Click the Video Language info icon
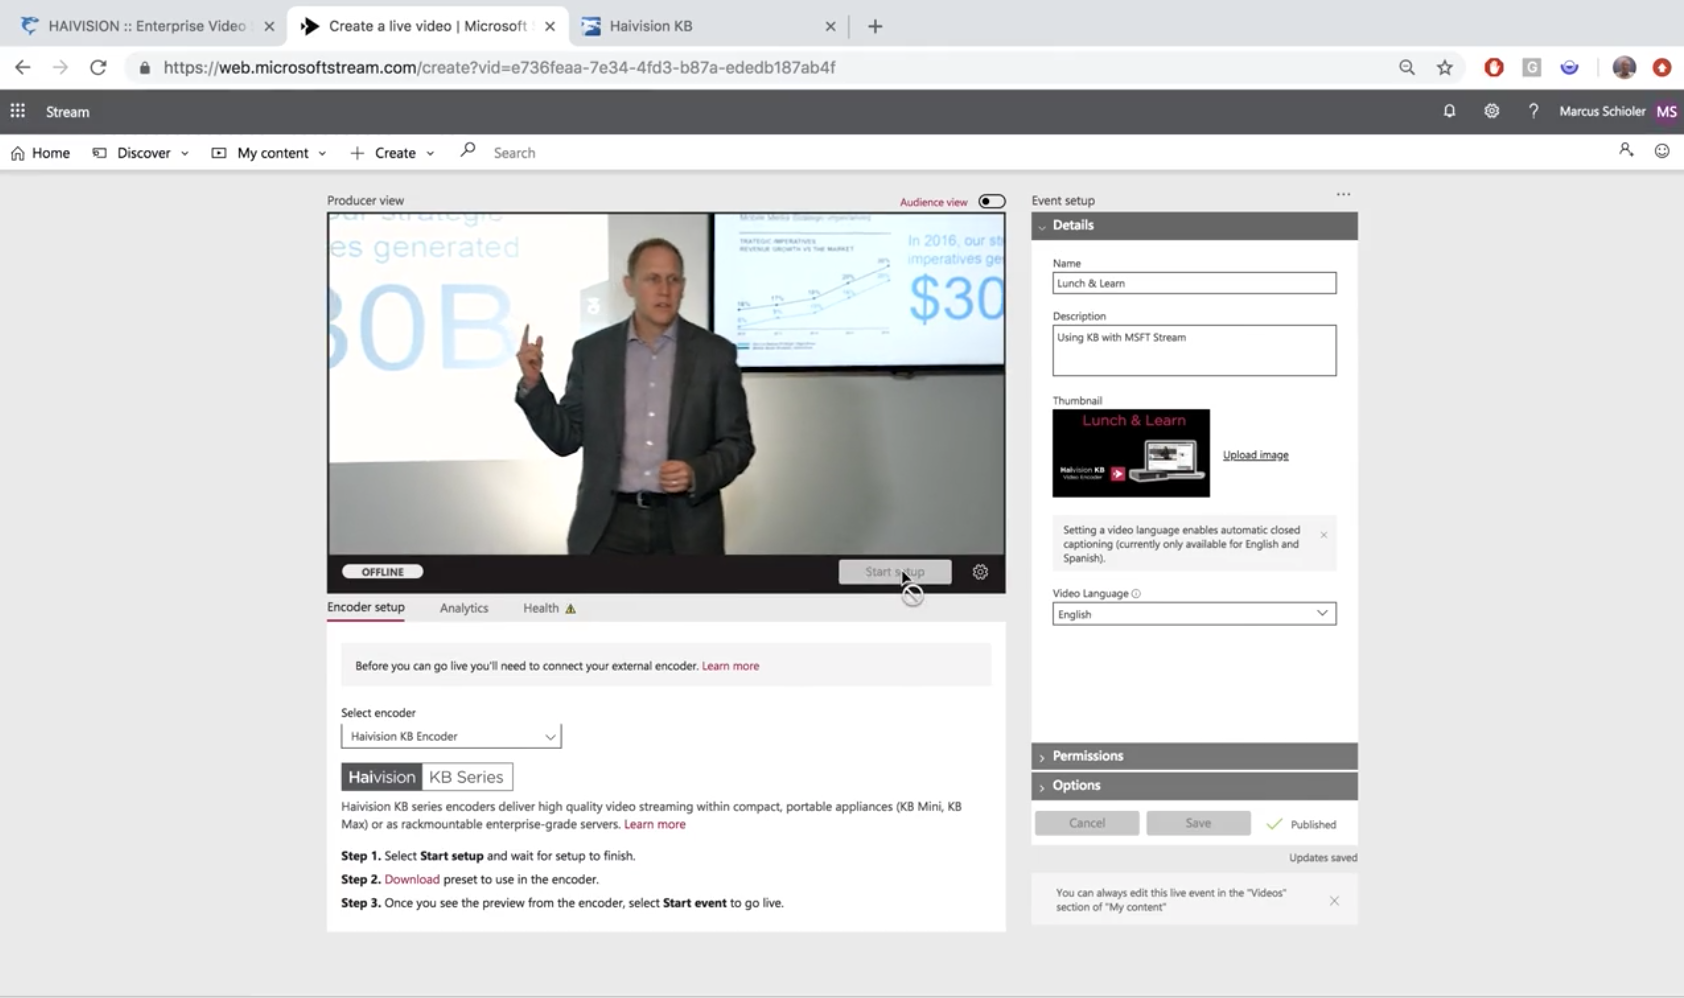This screenshot has width=1684, height=998. [x=1136, y=593]
